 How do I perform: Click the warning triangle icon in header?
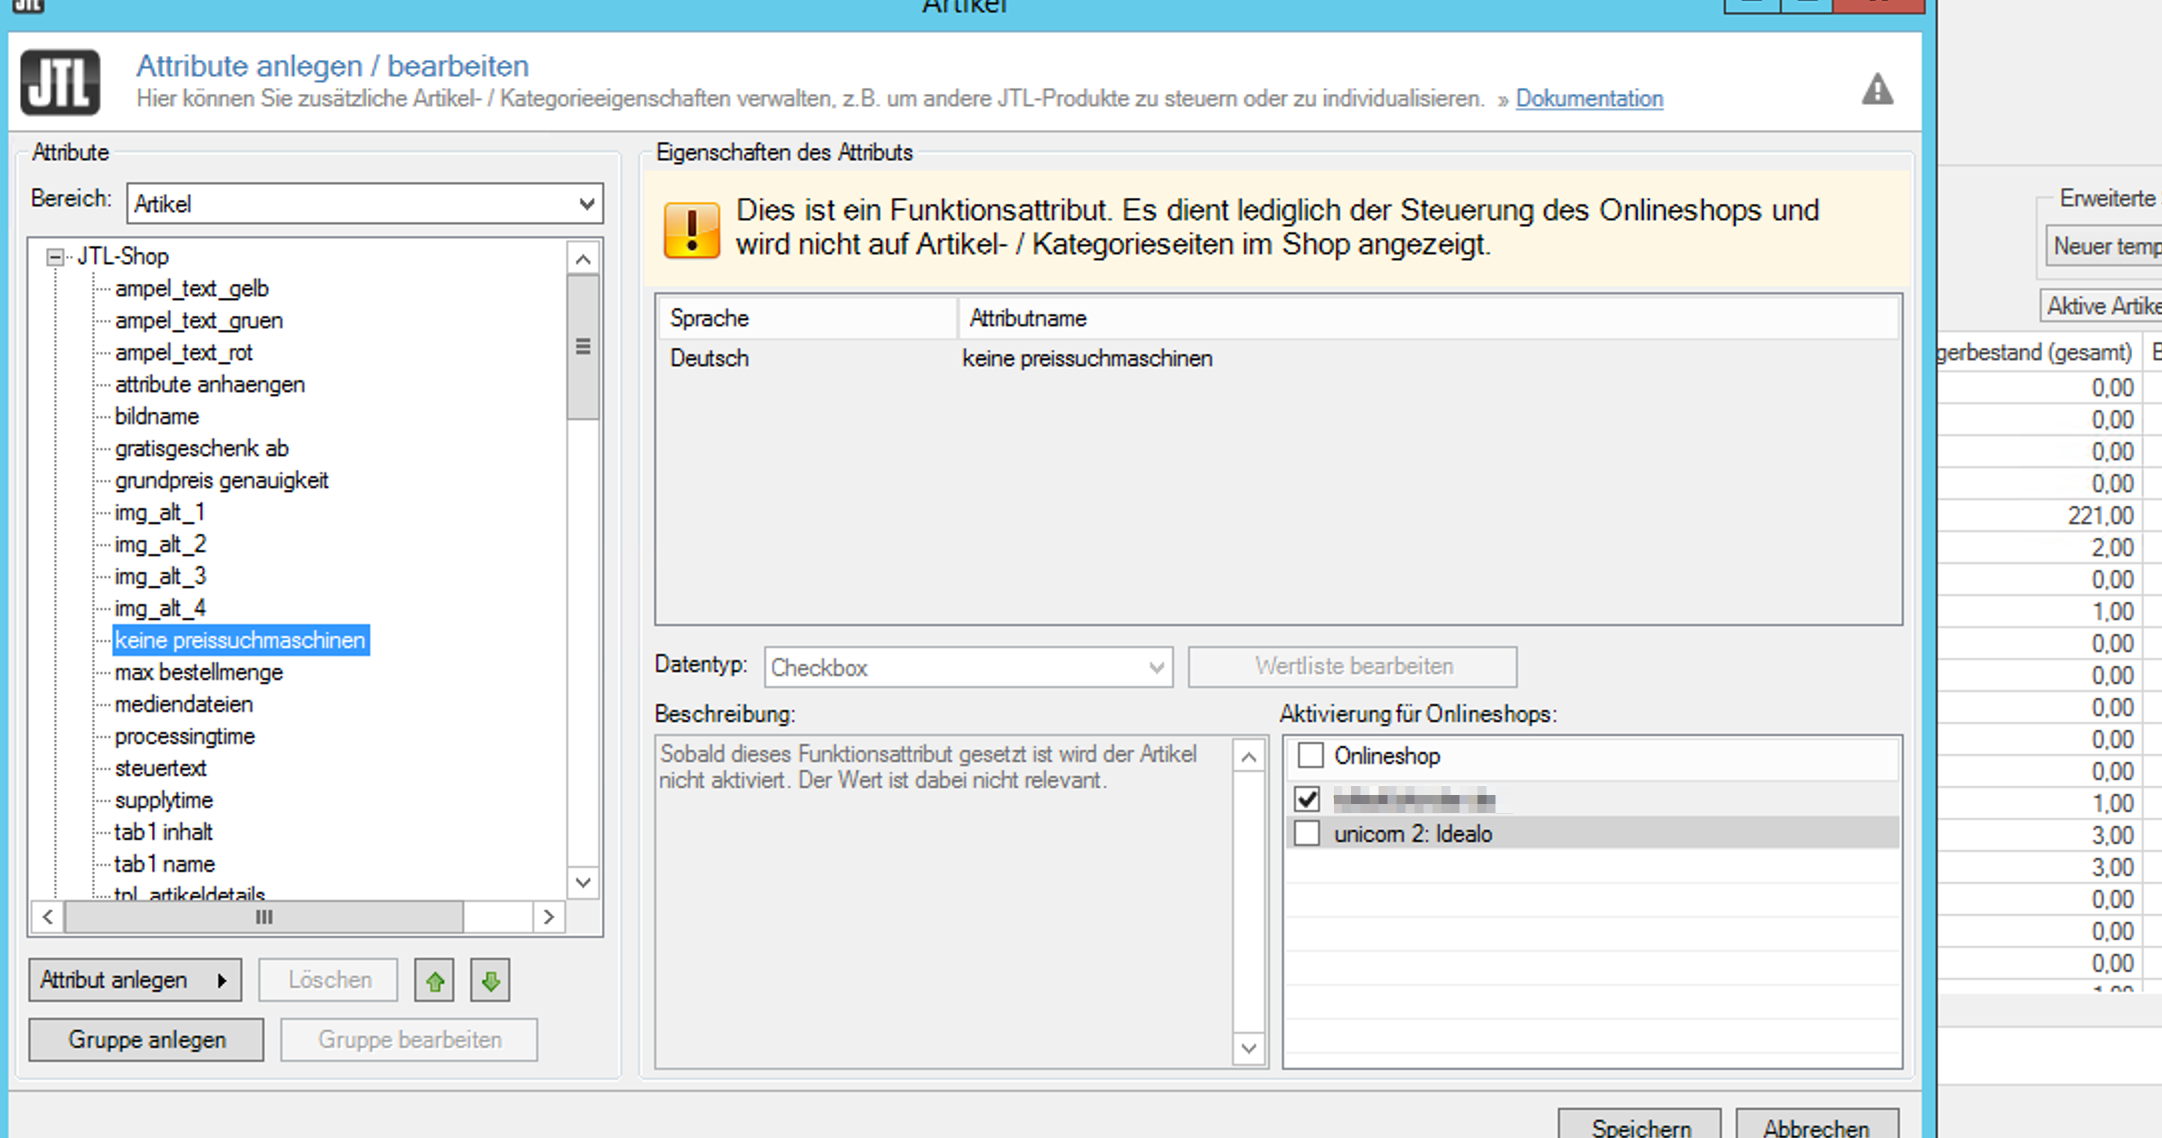pos(1877,90)
